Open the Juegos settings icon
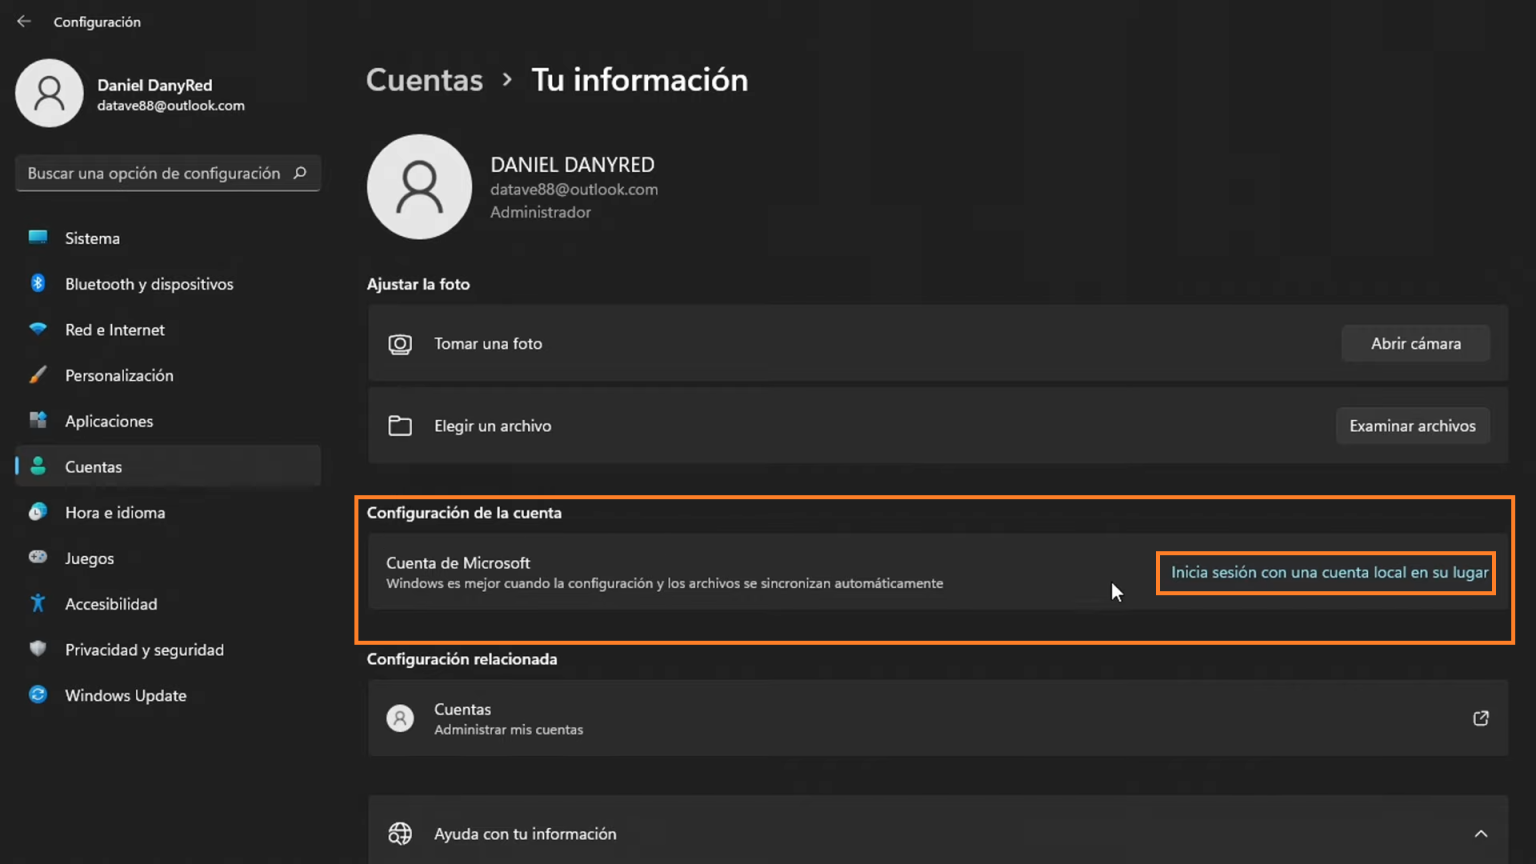 (x=37, y=558)
